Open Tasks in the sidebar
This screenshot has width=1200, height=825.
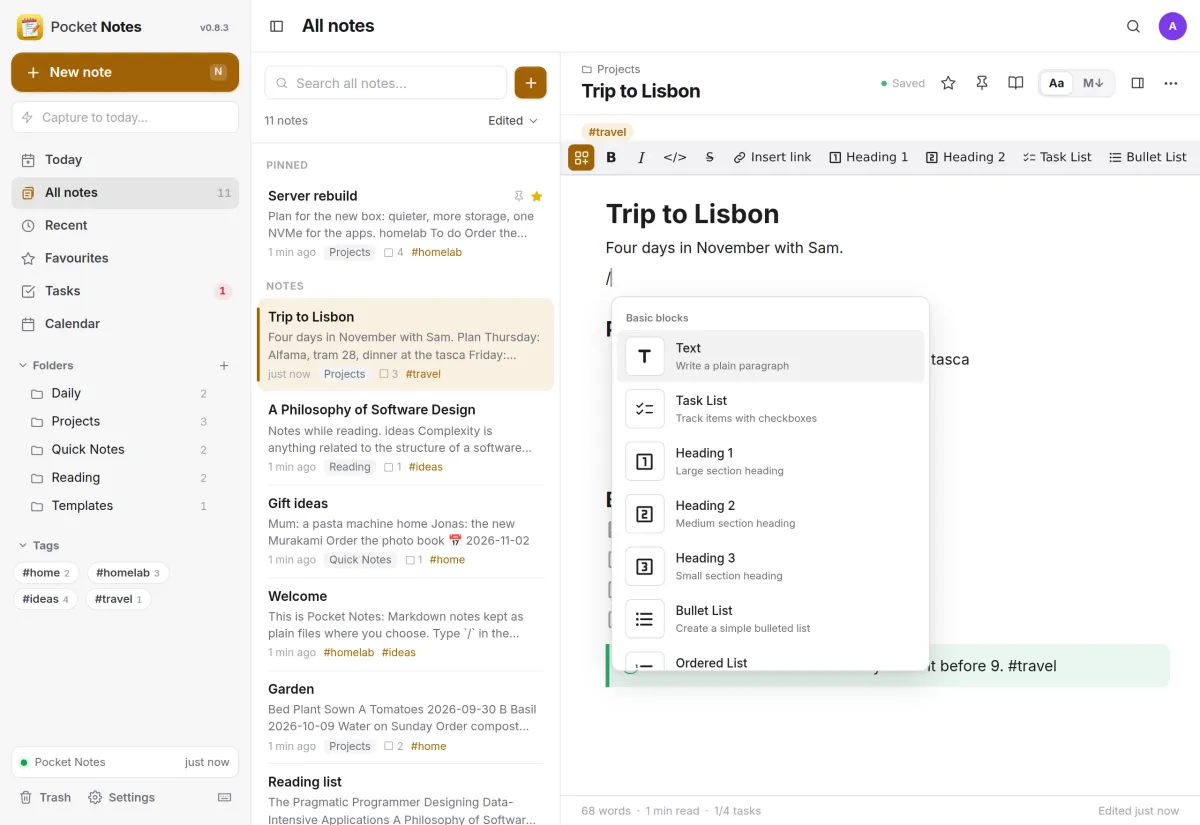125,291
